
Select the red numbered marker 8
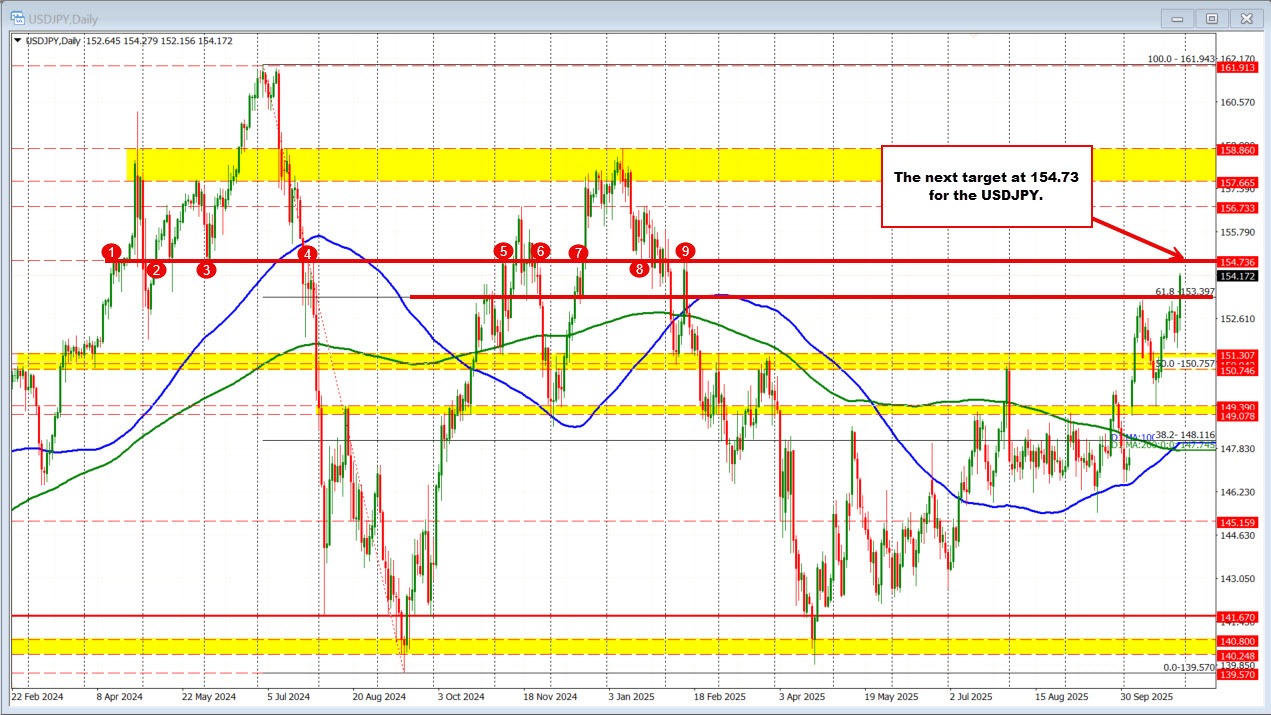point(639,268)
